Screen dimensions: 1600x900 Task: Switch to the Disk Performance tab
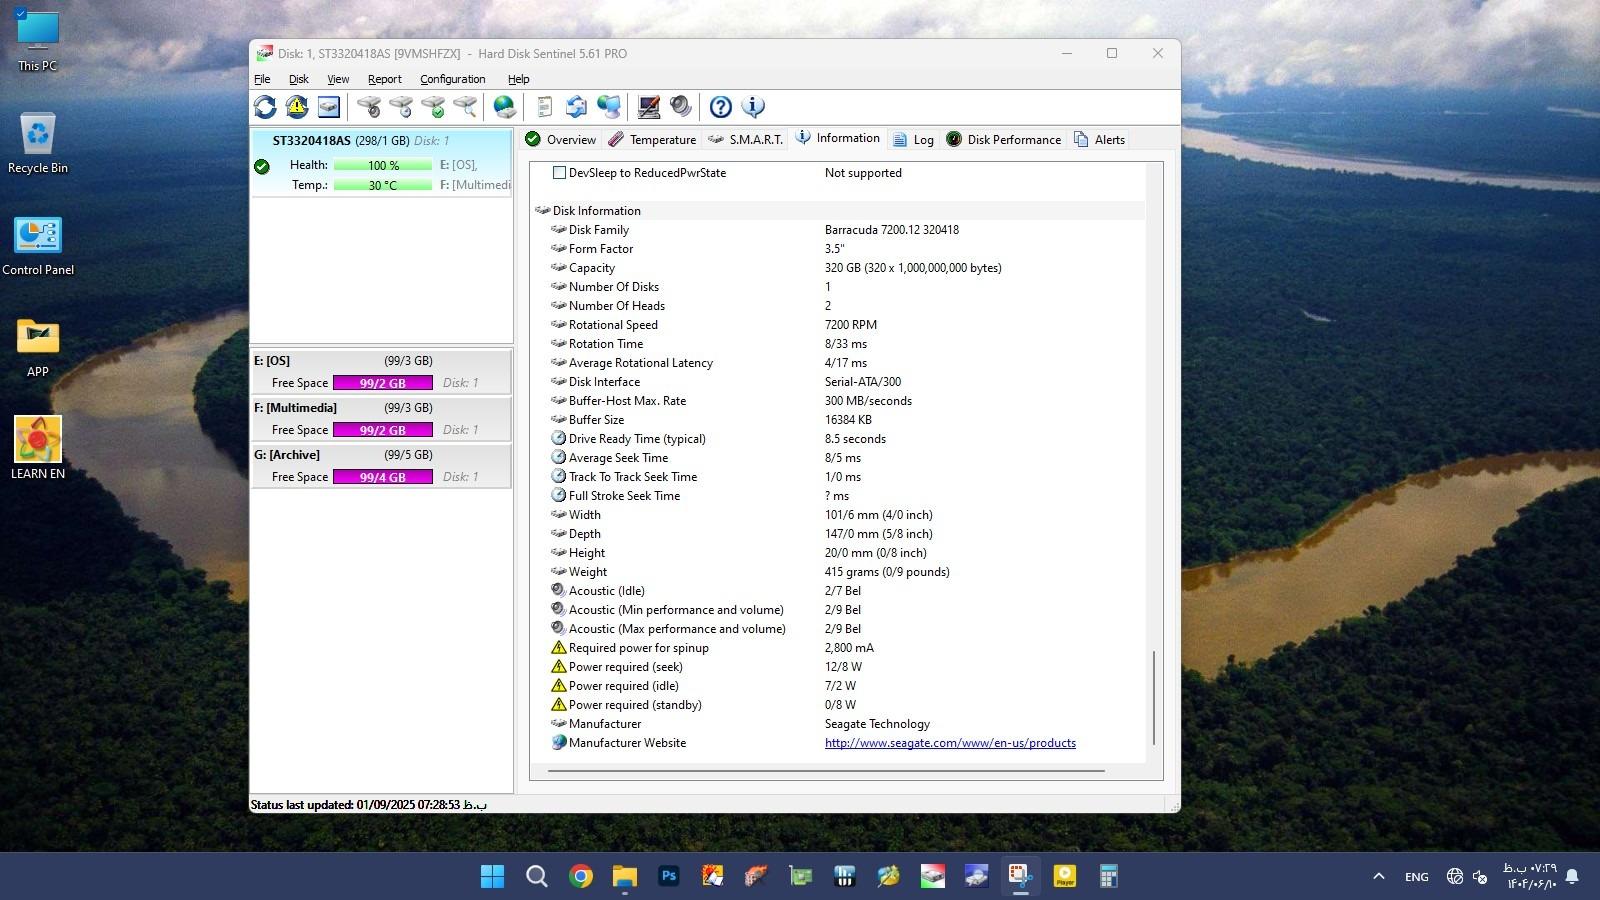pos(1004,140)
